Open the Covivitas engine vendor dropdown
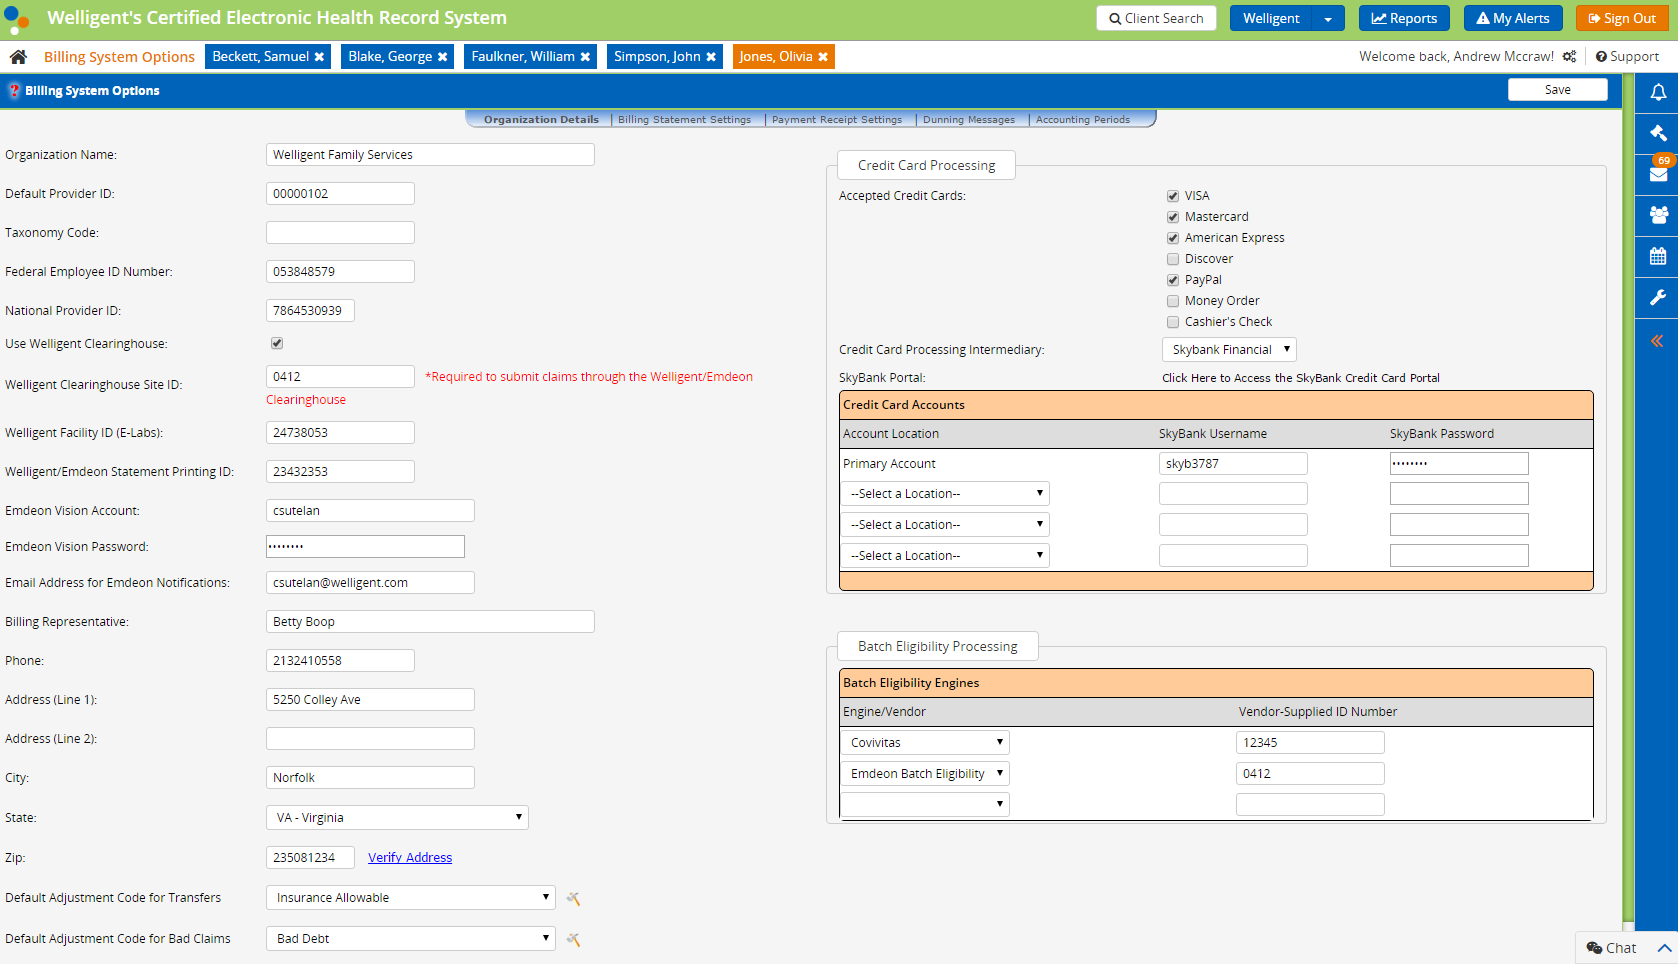Screen dimensions: 1678x964 pos(925,743)
